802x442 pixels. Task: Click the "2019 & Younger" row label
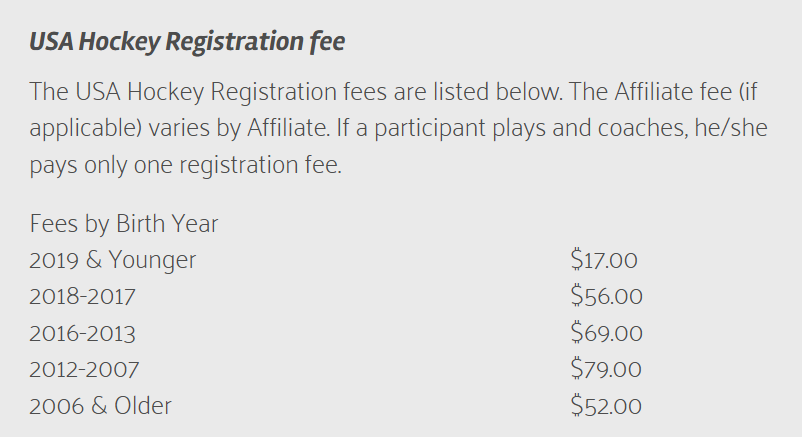pos(113,261)
